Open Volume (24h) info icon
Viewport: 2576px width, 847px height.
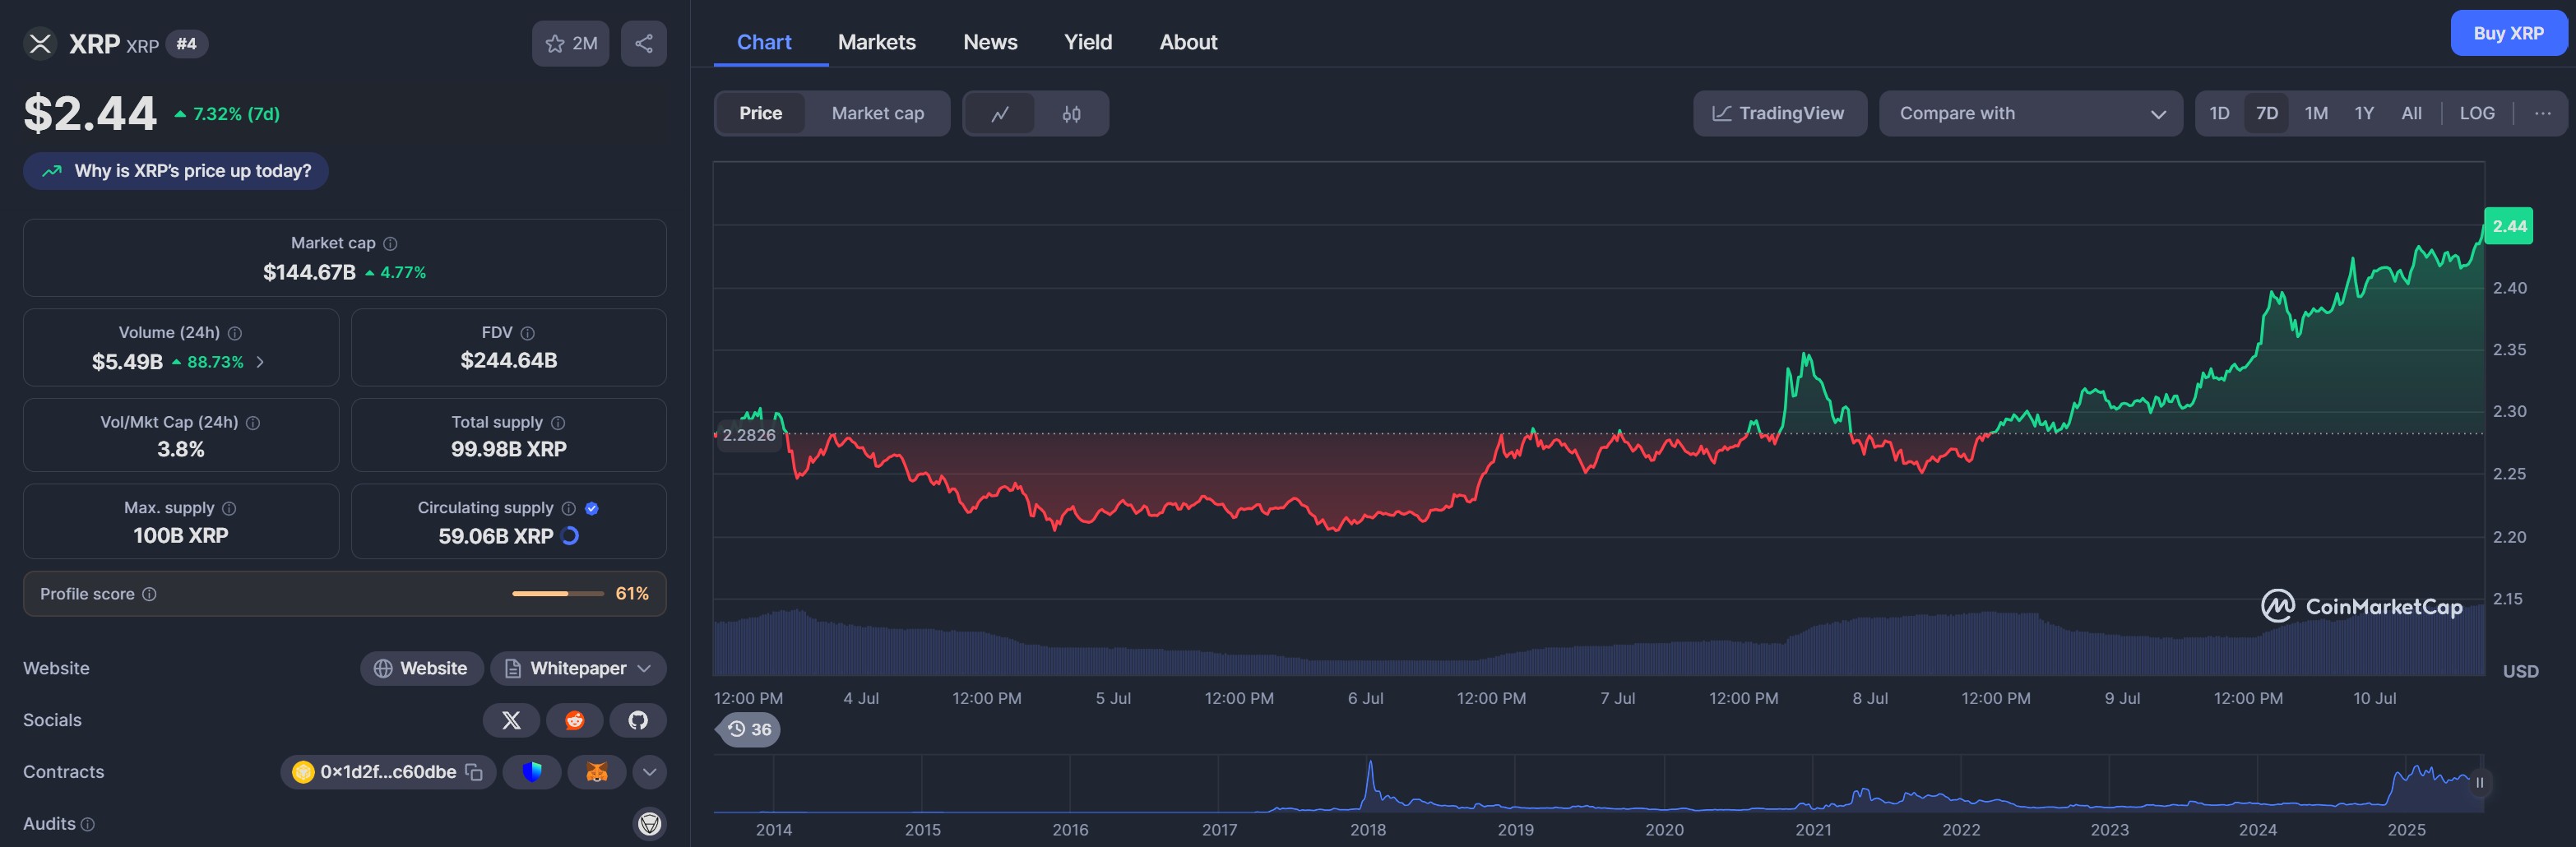pyautogui.click(x=235, y=333)
